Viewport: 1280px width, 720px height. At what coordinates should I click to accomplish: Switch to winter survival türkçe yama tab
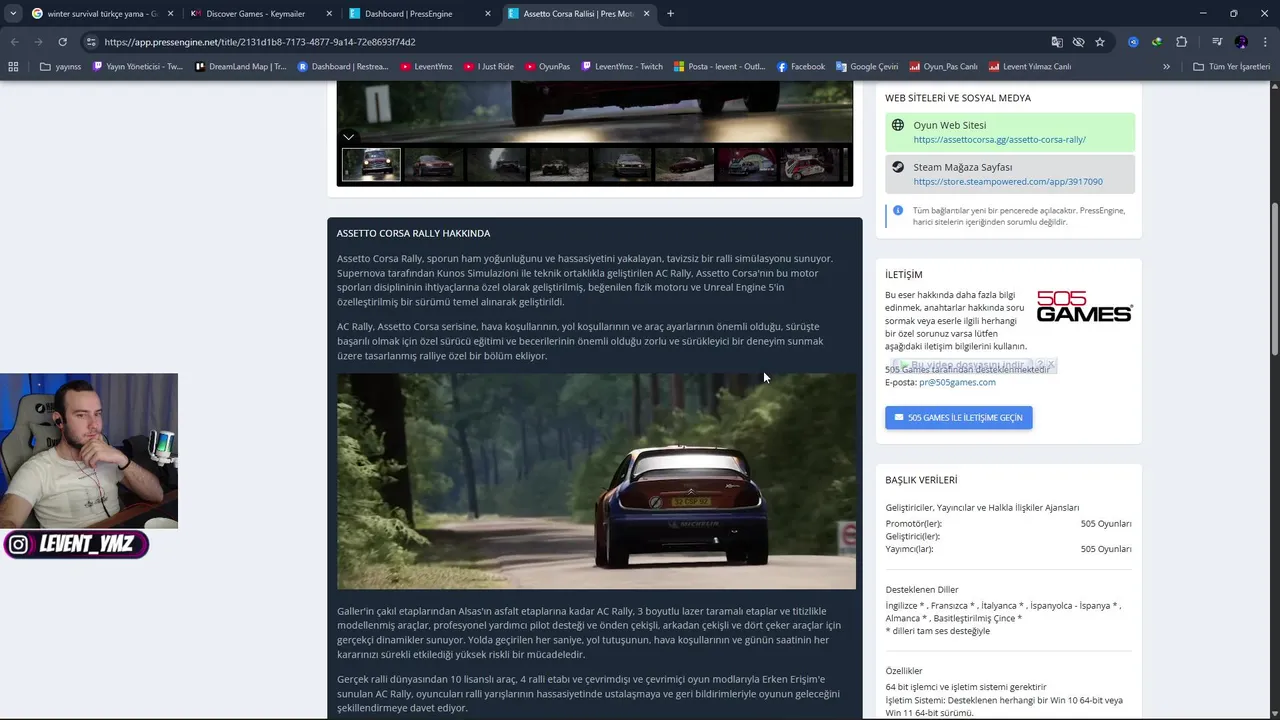103,14
